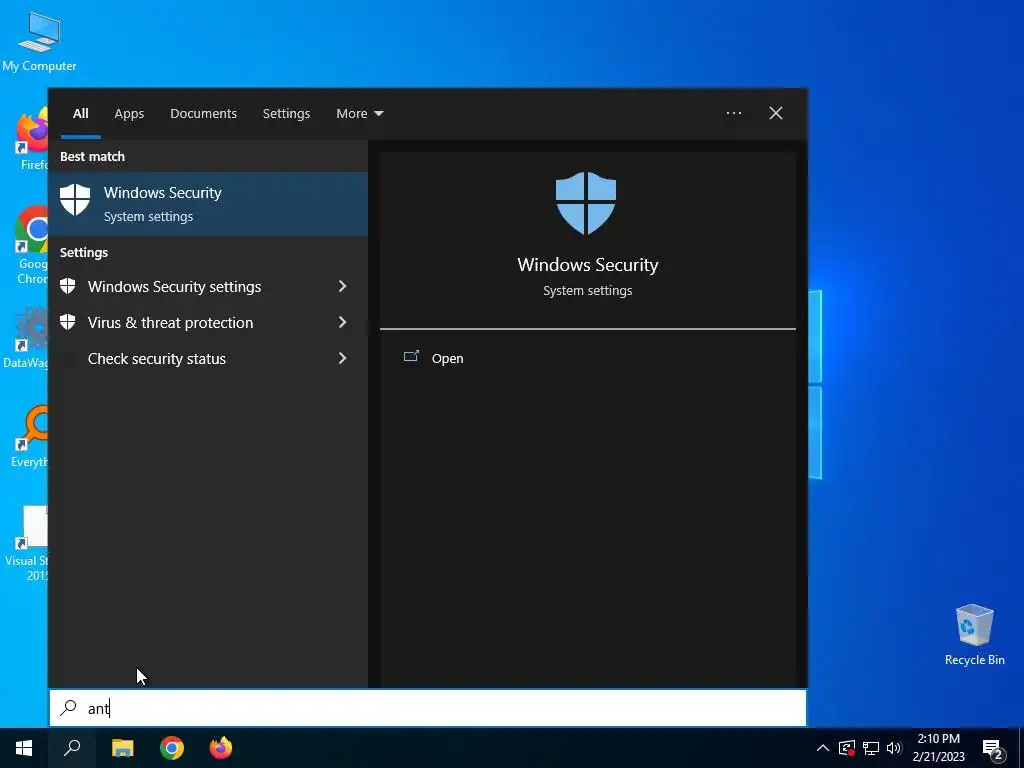The width and height of the screenshot is (1024, 768).
Task: Switch to the All search tab
Action: [x=80, y=114]
